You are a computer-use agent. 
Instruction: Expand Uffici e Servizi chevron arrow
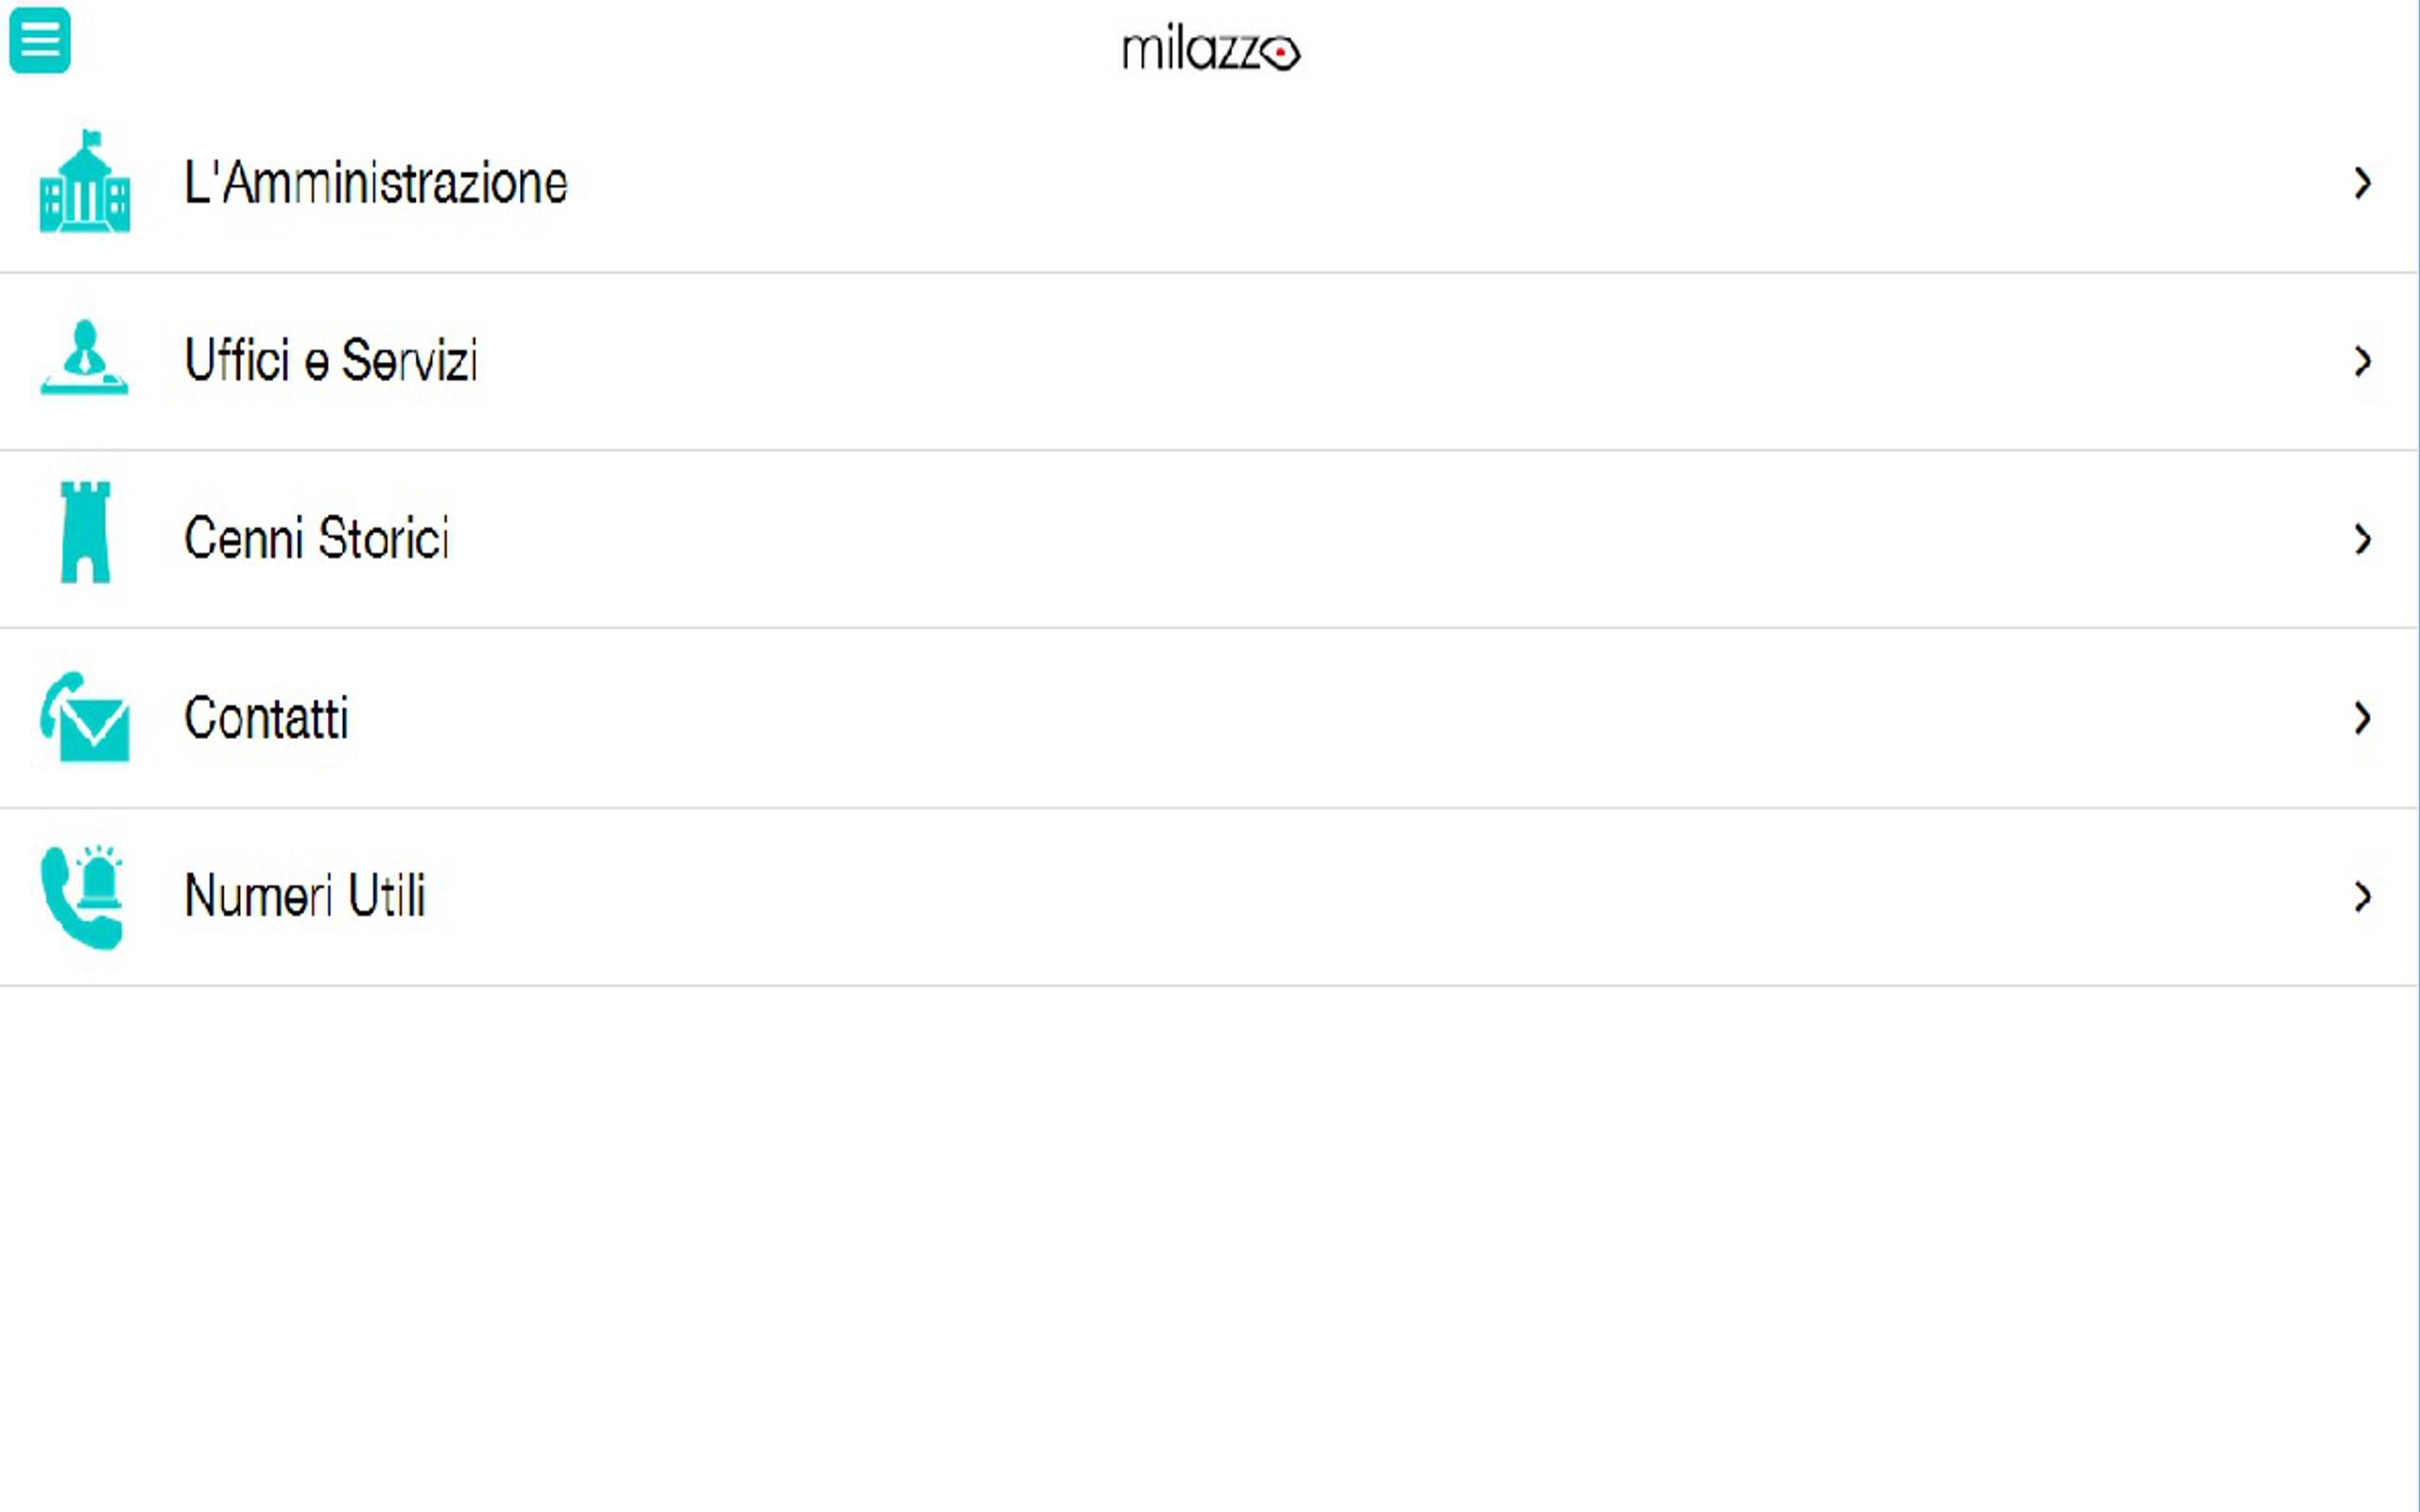pos(2362,361)
